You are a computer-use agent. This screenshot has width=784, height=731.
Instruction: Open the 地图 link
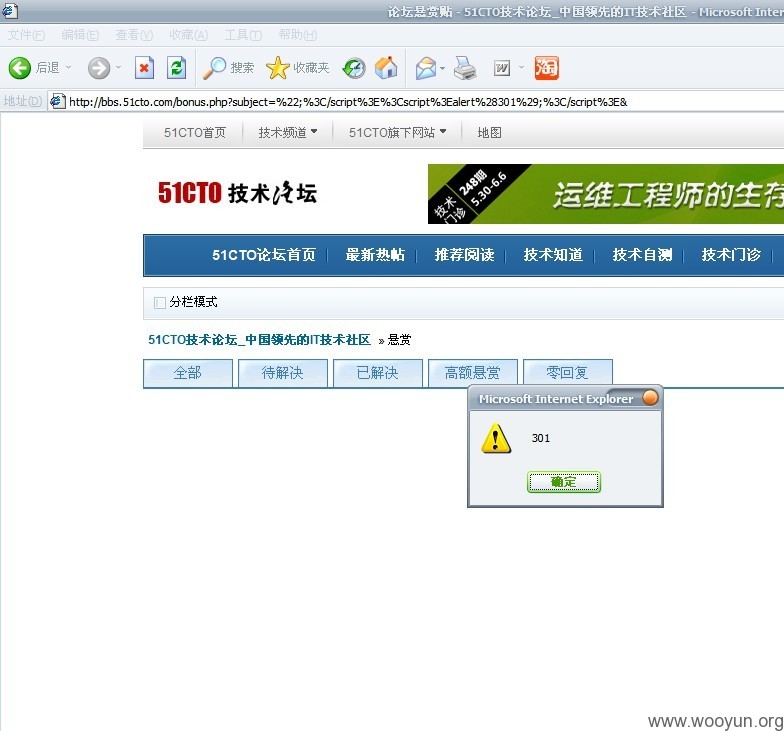[x=490, y=132]
